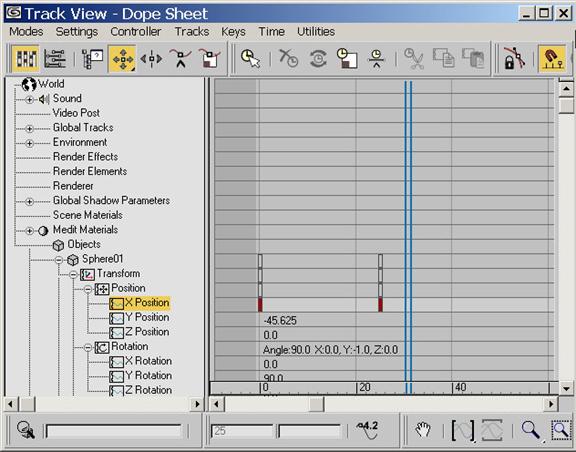This screenshot has width=576, height=452.
Task: Select the Edit Ranges toolbar icon
Action: pos(55,58)
